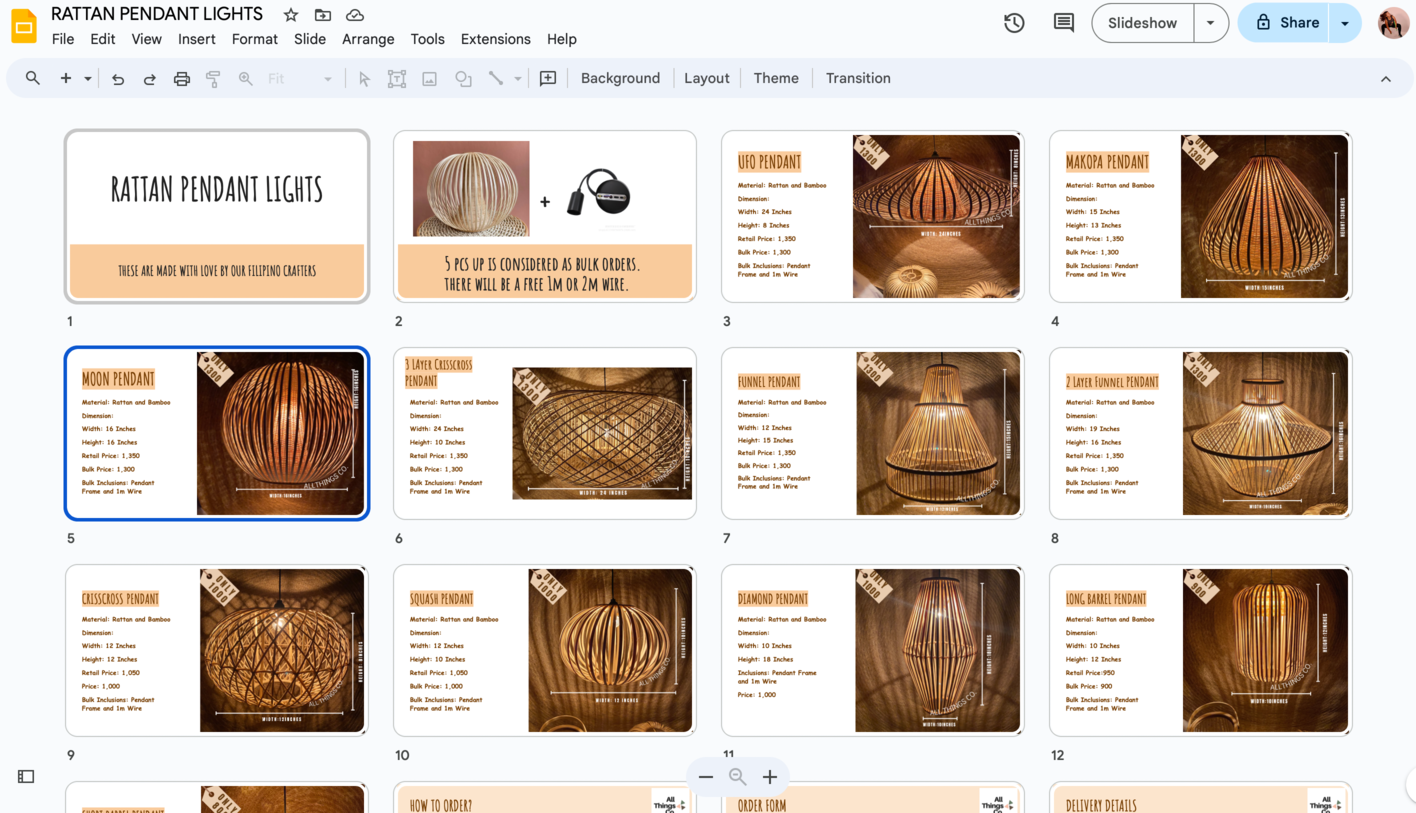Search the menus with magnifier icon
This screenshot has height=813, width=1416.
coord(33,78)
